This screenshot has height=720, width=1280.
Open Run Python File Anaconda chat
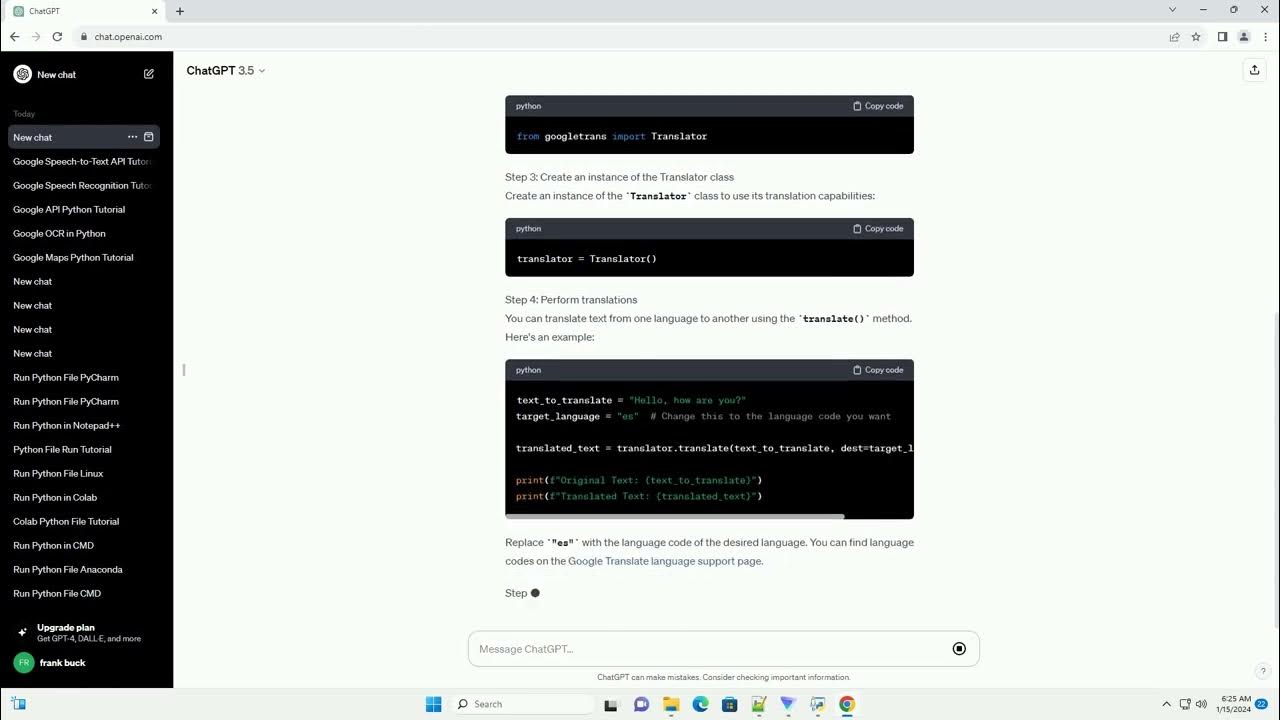pyautogui.click(x=84, y=569)
